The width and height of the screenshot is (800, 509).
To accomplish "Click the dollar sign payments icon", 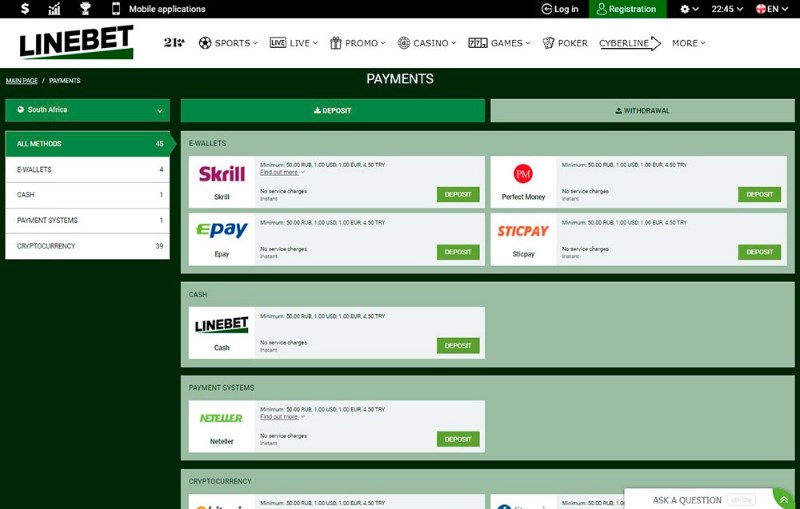I will 24,9.
